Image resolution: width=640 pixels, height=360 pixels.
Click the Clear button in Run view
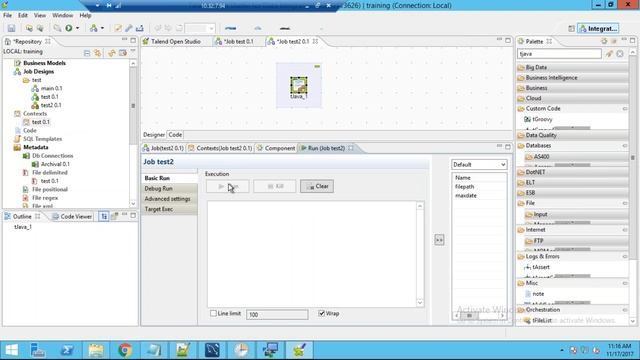click(x=317, y=187)
